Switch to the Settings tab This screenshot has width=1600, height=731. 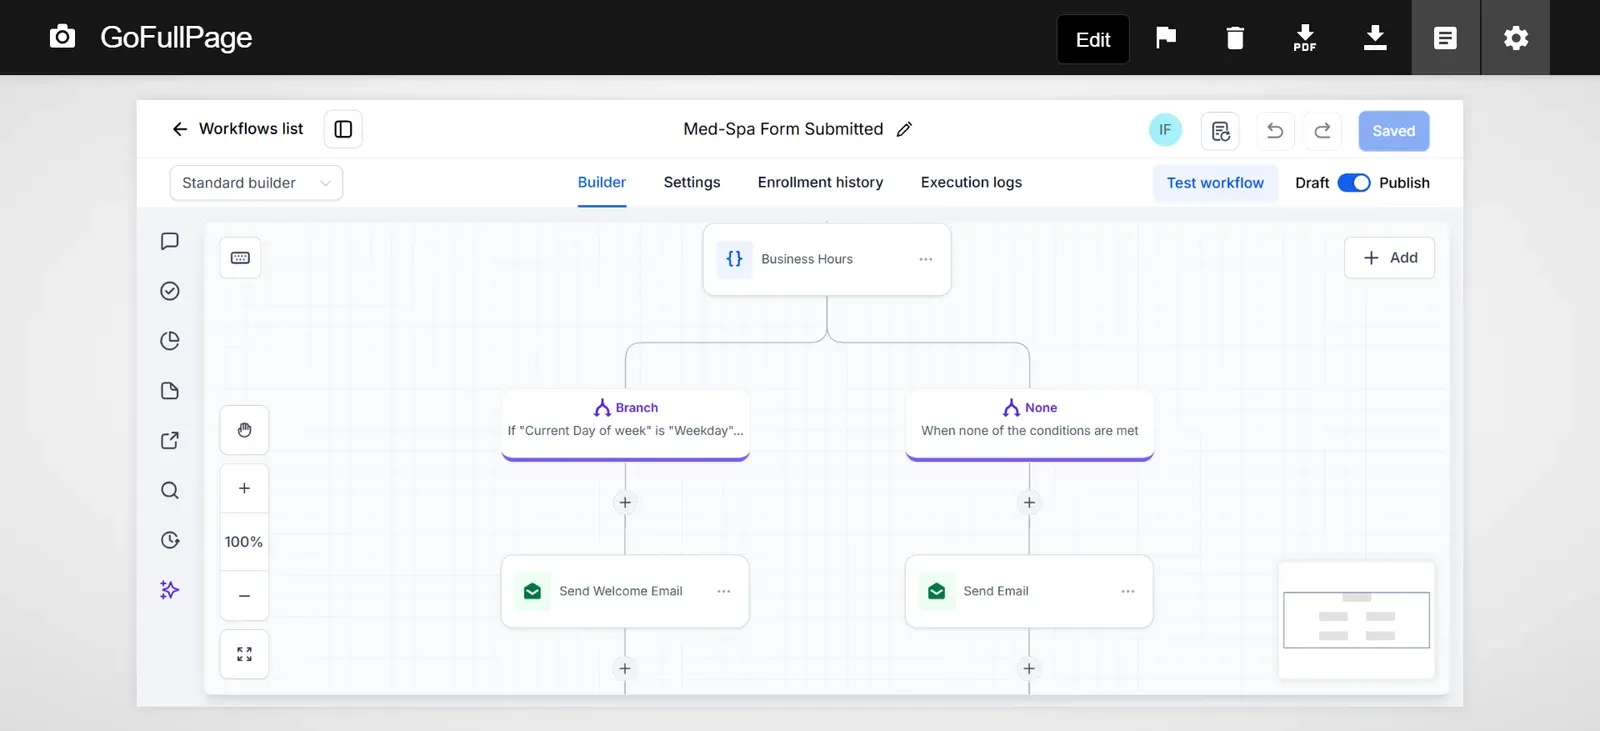click(692, 182)
